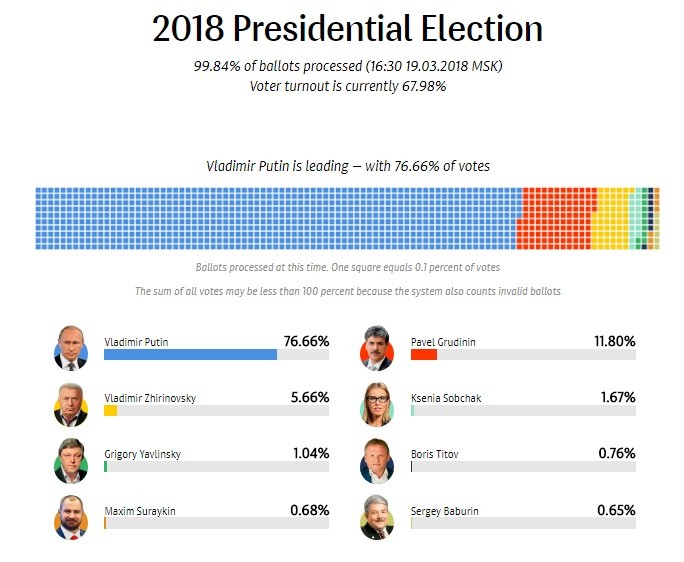Select the Vladimir Putin candidate name

coord(136,342)
